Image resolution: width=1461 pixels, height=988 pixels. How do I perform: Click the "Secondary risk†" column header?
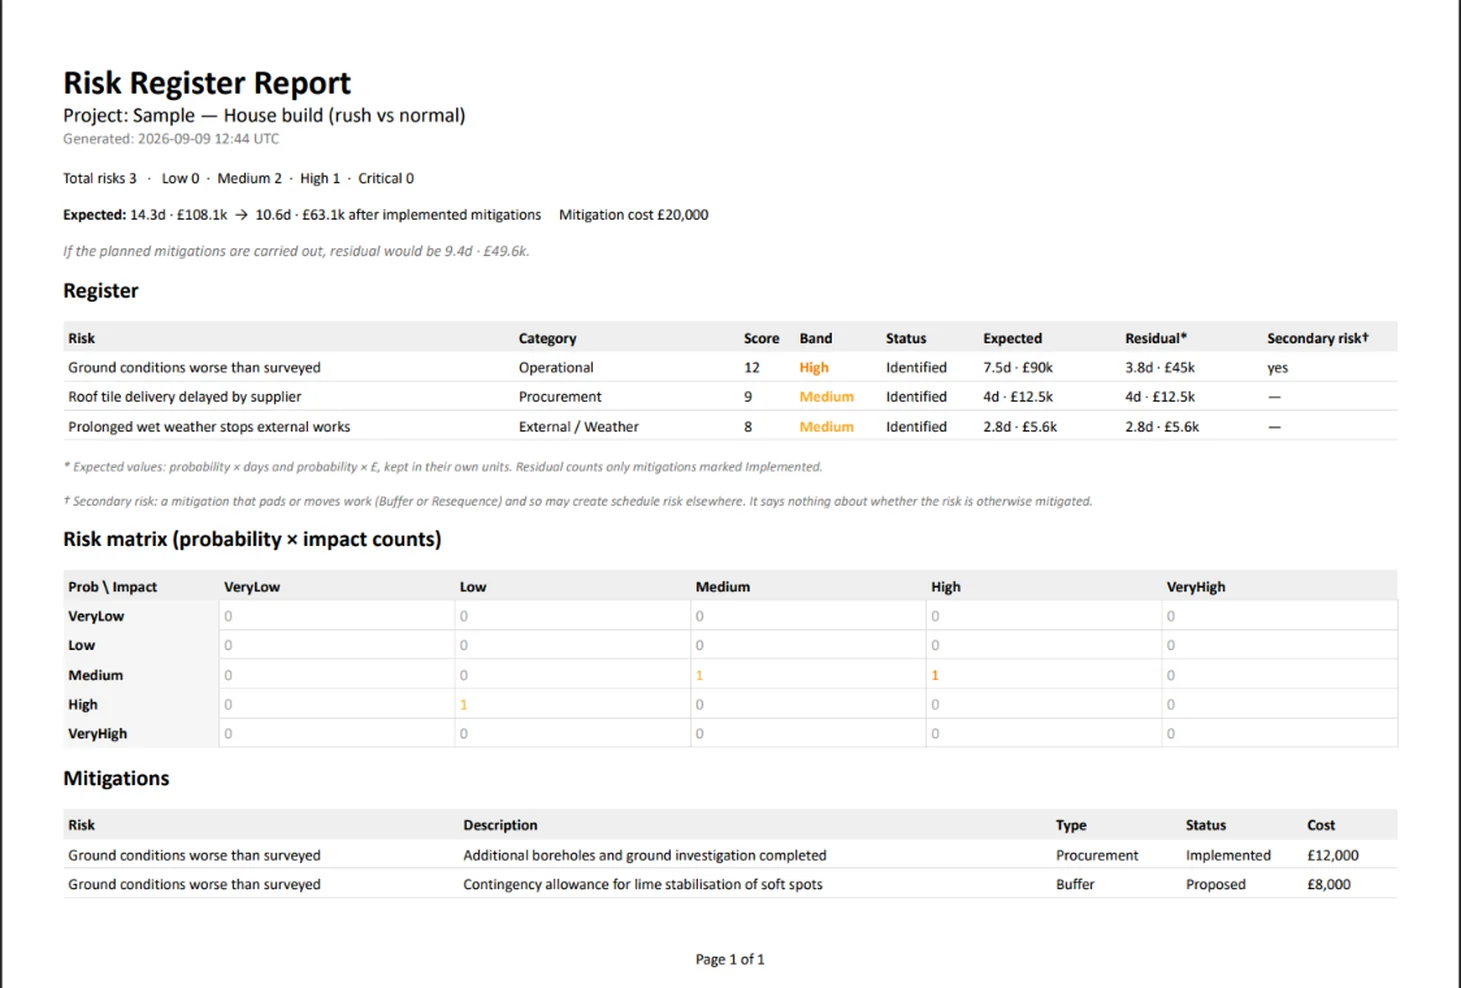coord(1318,338)
